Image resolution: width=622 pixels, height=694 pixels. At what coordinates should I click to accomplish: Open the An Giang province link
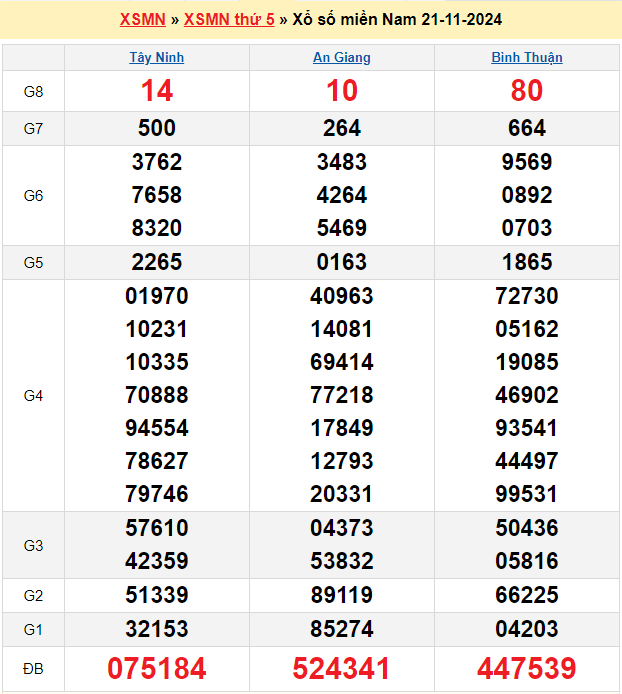coord(342,58)
